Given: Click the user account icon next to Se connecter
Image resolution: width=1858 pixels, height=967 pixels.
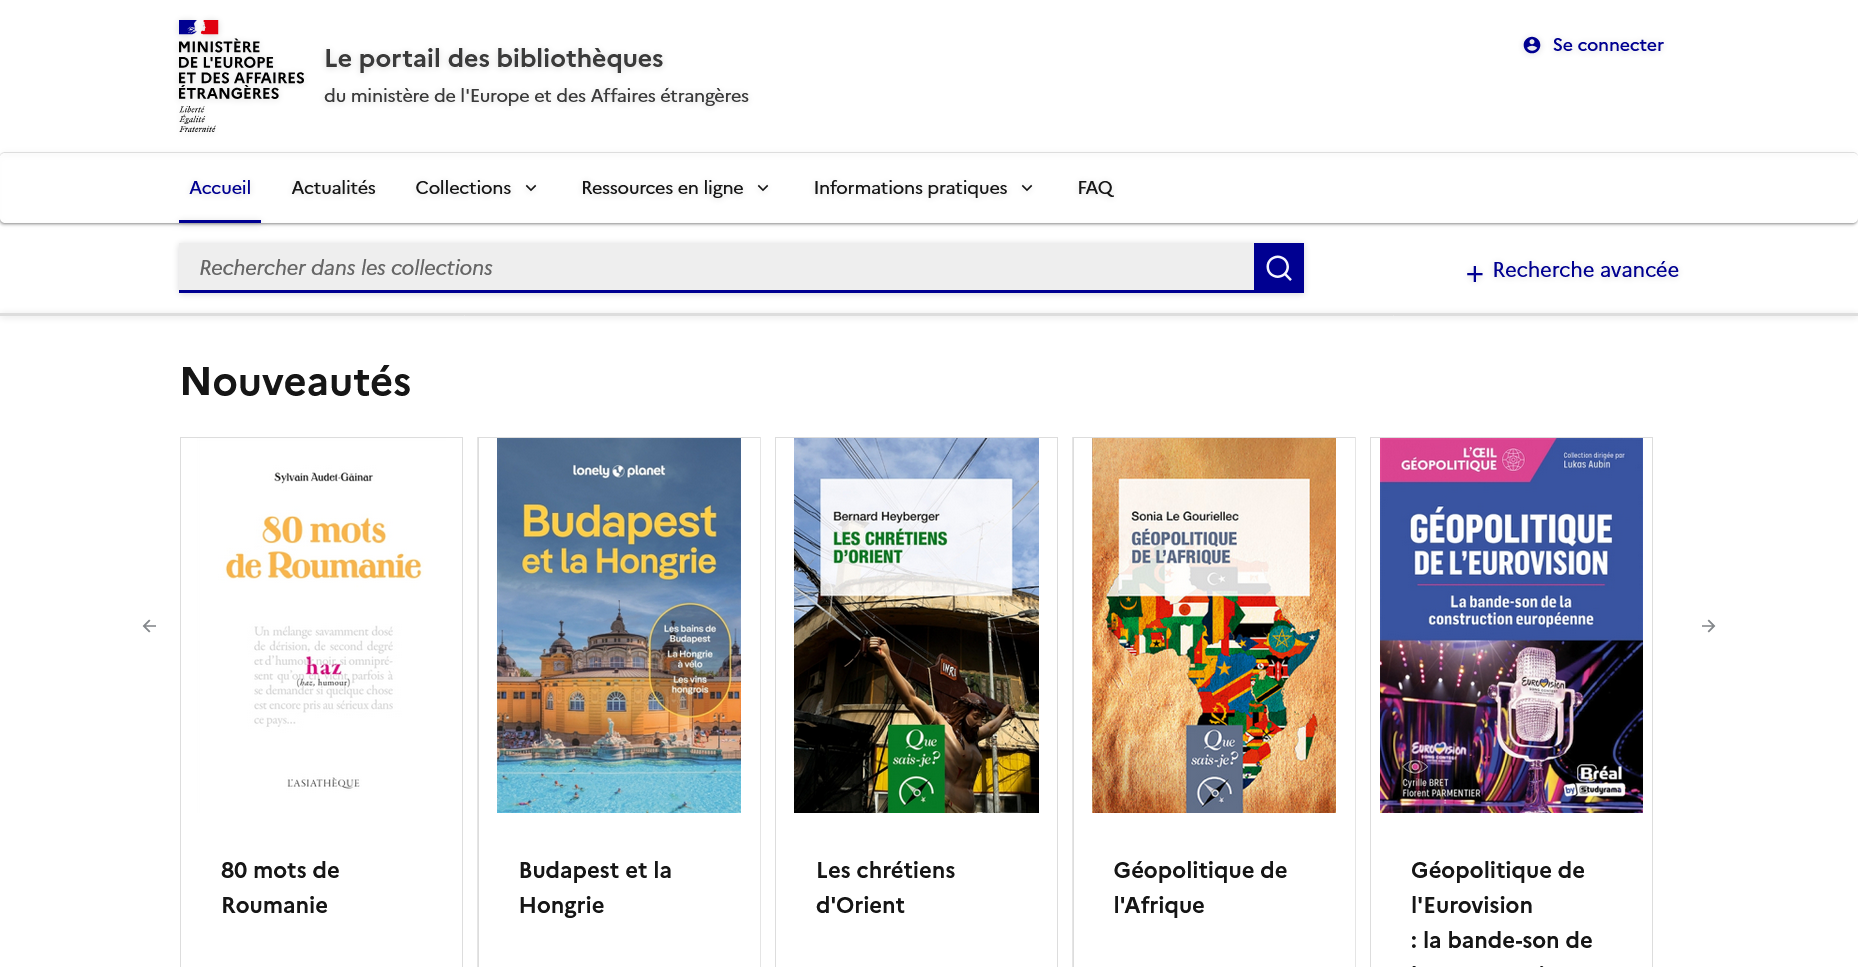Looking at the screenshot, I should (1530, 45).
